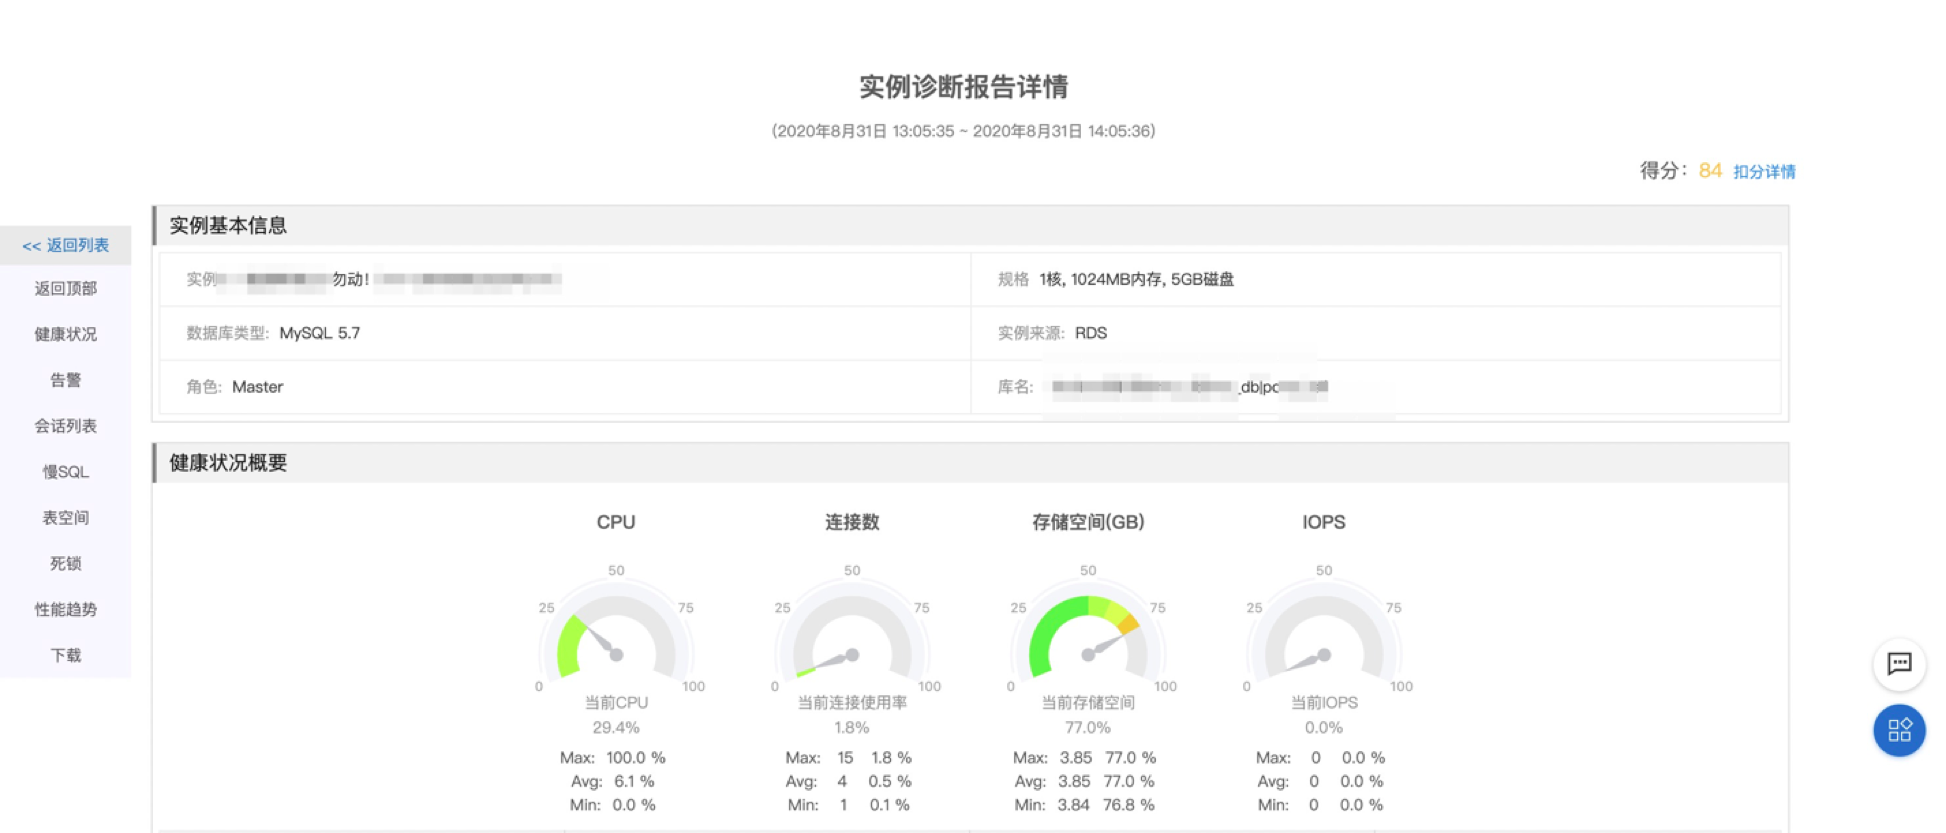Viewport: 1946px width, 833px height.
Task: Click the 实例基本信息 section header
Action: tap(228, 226)
